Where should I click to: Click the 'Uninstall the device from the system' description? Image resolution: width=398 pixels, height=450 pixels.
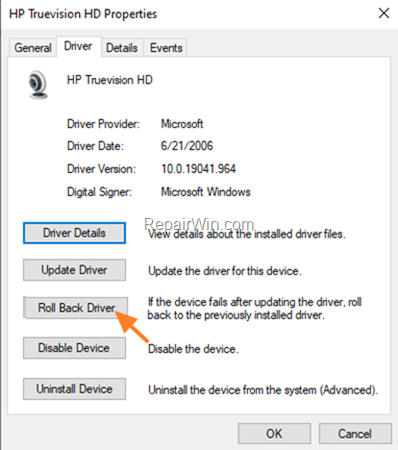[263, 390]
